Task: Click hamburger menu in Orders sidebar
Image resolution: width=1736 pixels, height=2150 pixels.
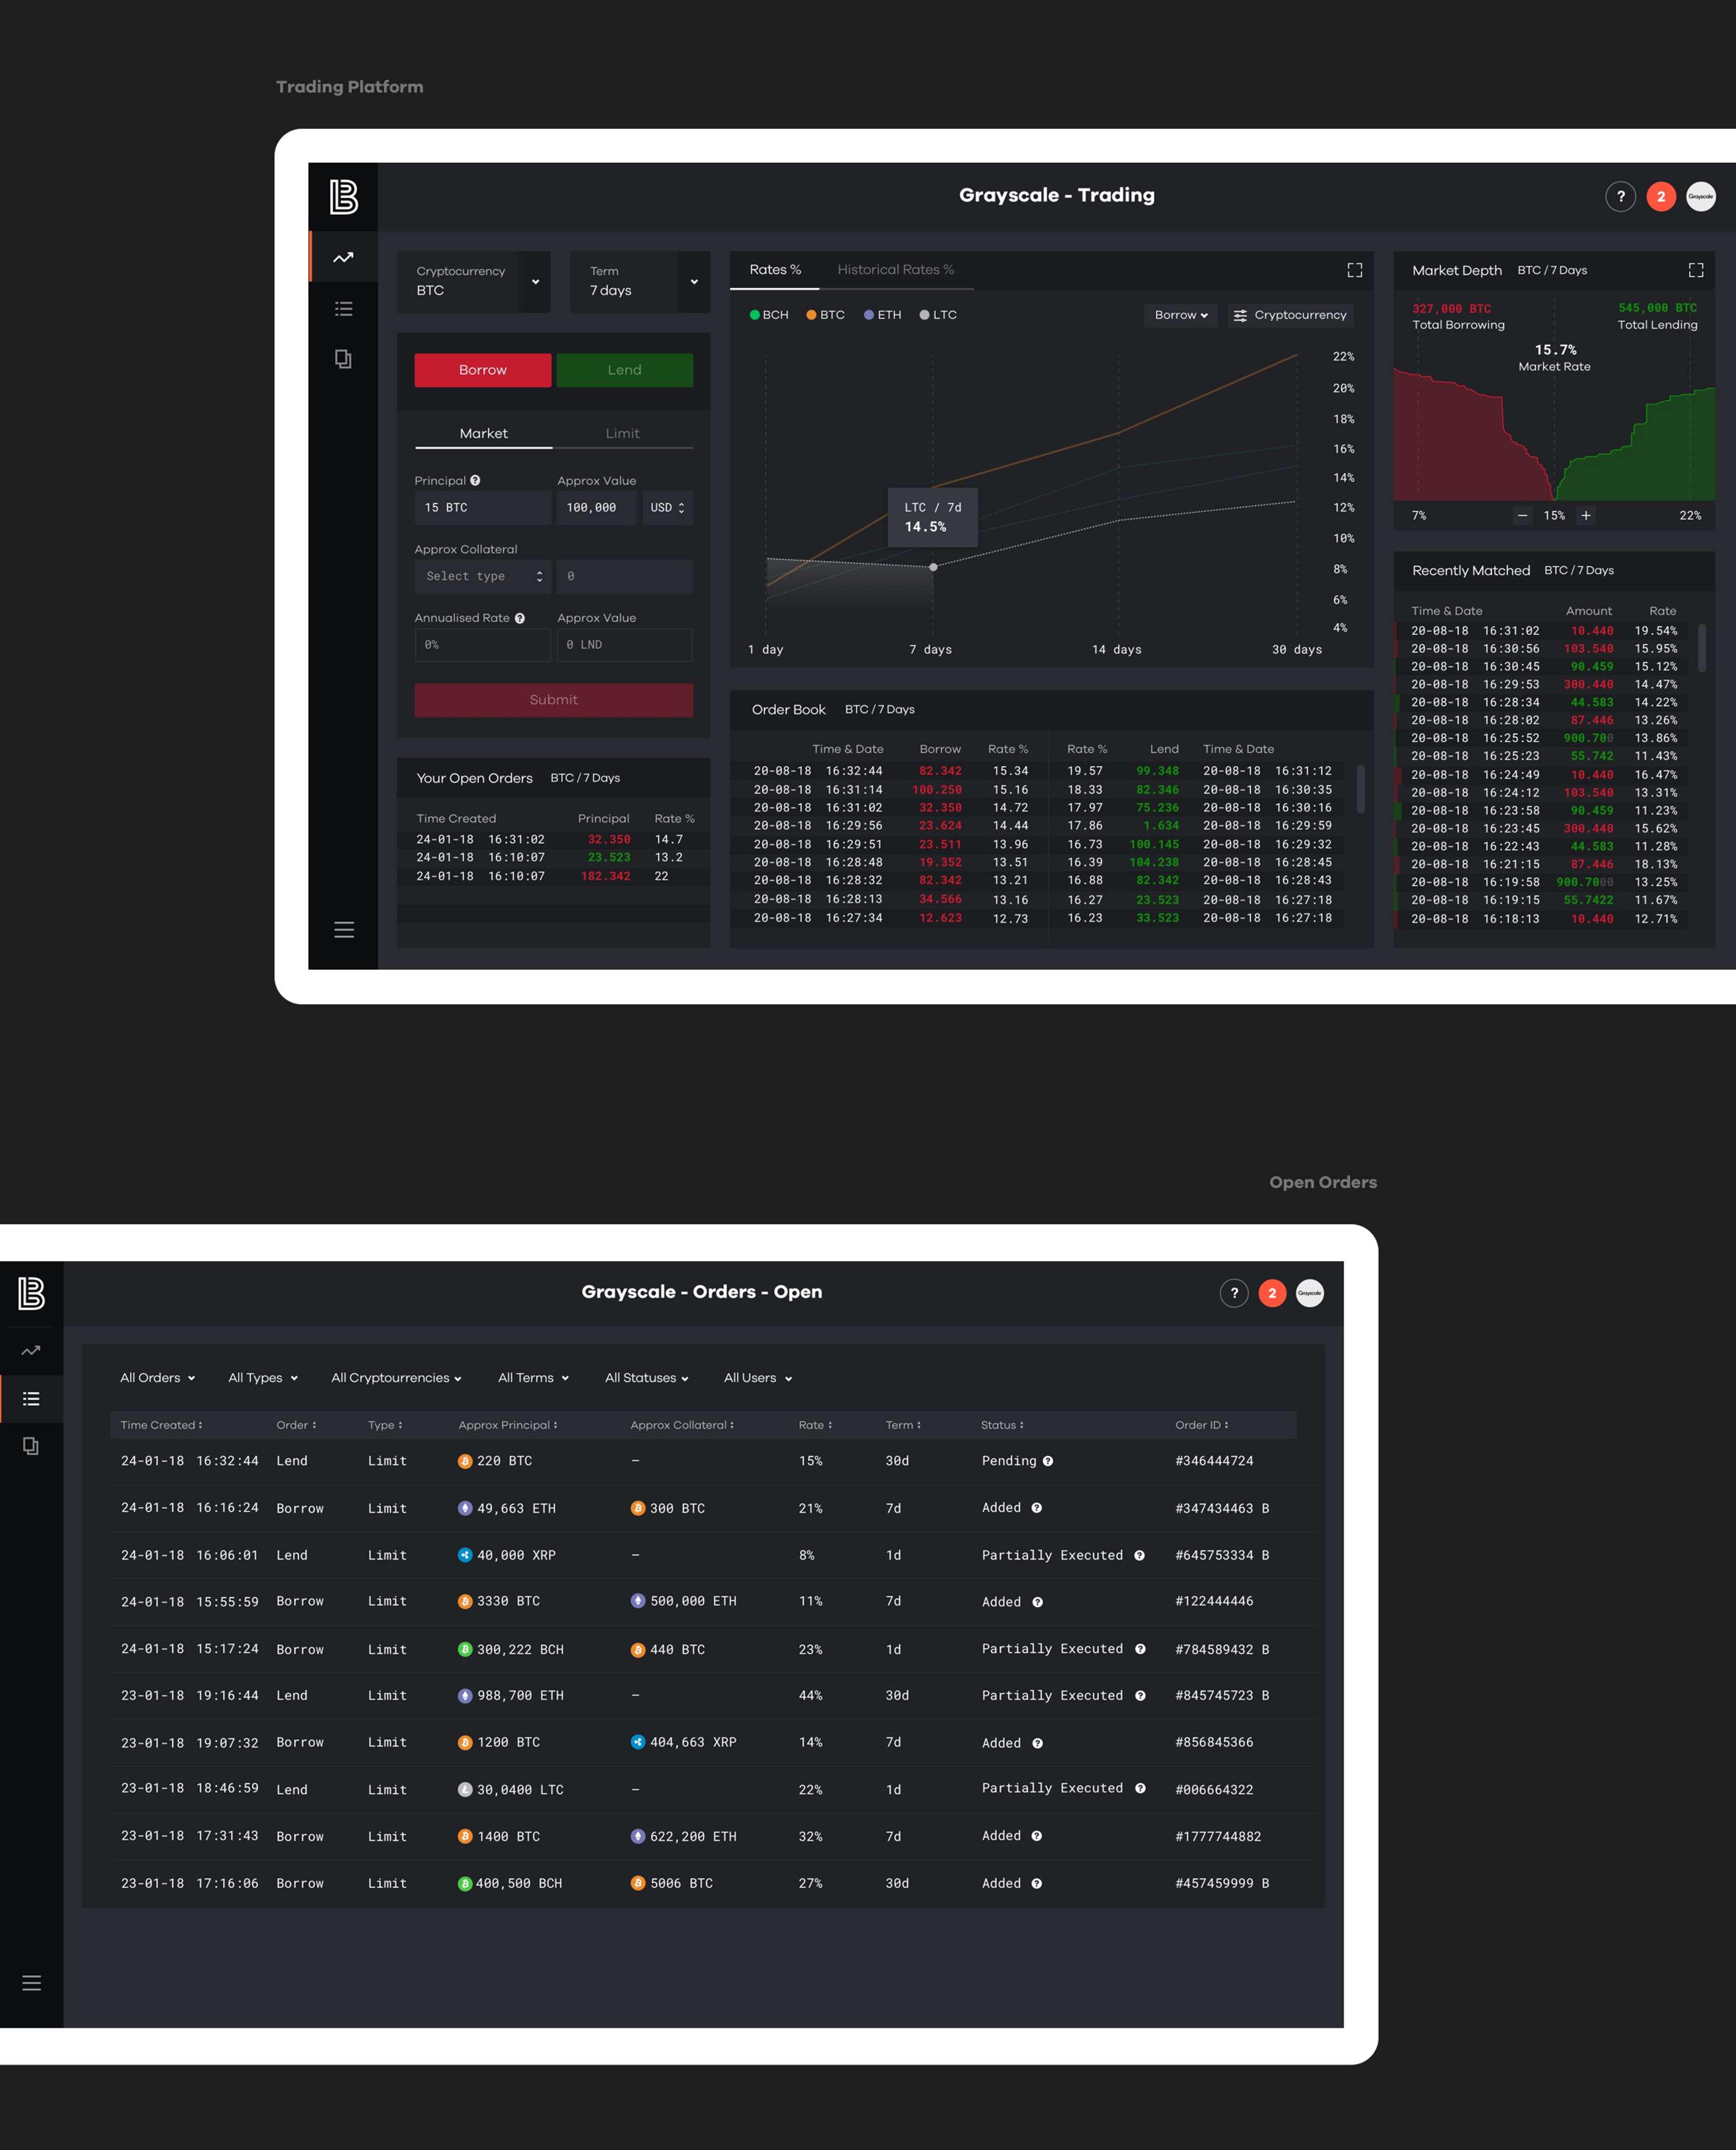Action: coord(32,1983)
